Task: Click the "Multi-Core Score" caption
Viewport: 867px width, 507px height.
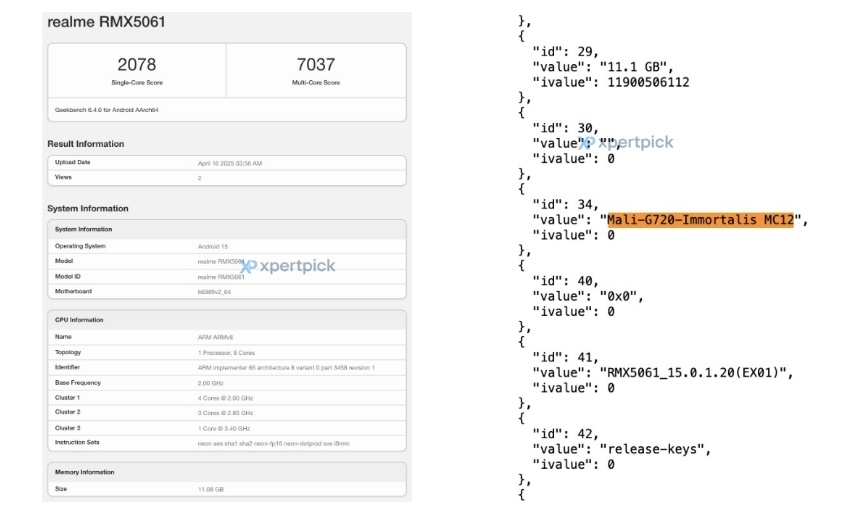Action: click(x=316, y=82)
